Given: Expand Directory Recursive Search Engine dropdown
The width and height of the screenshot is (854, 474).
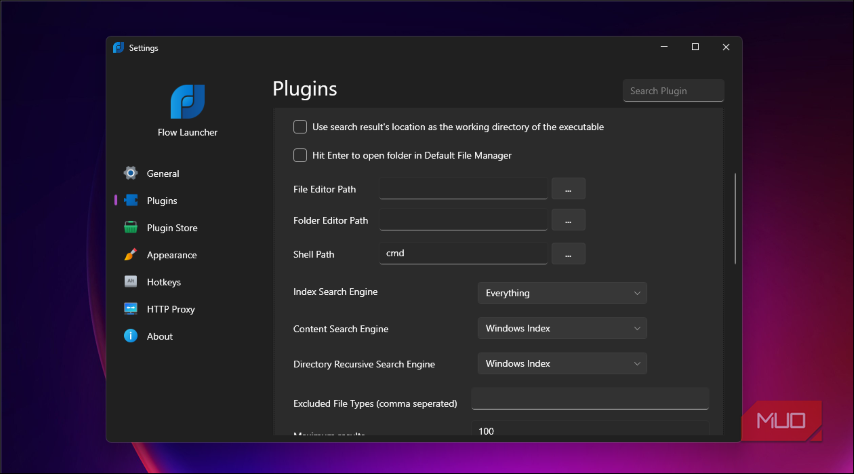Looking at the screenshot, I should tap(562, 363).
